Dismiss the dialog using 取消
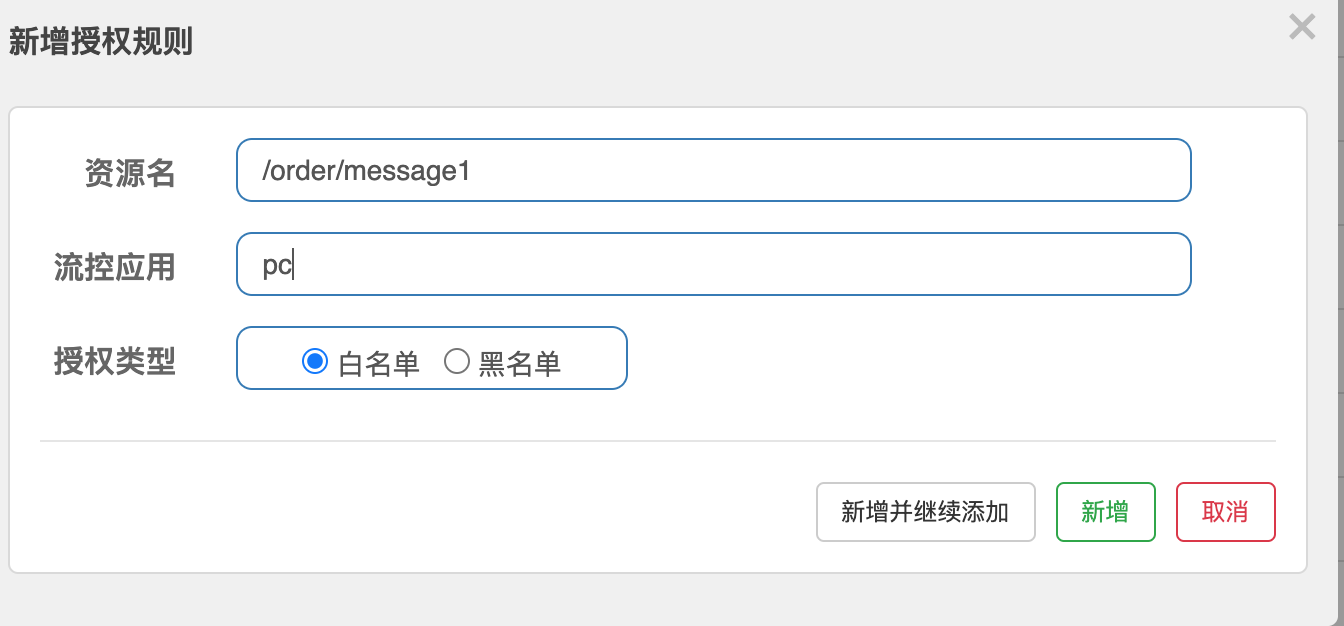Screen dimensions: 1344x626 pos(1225,512)
